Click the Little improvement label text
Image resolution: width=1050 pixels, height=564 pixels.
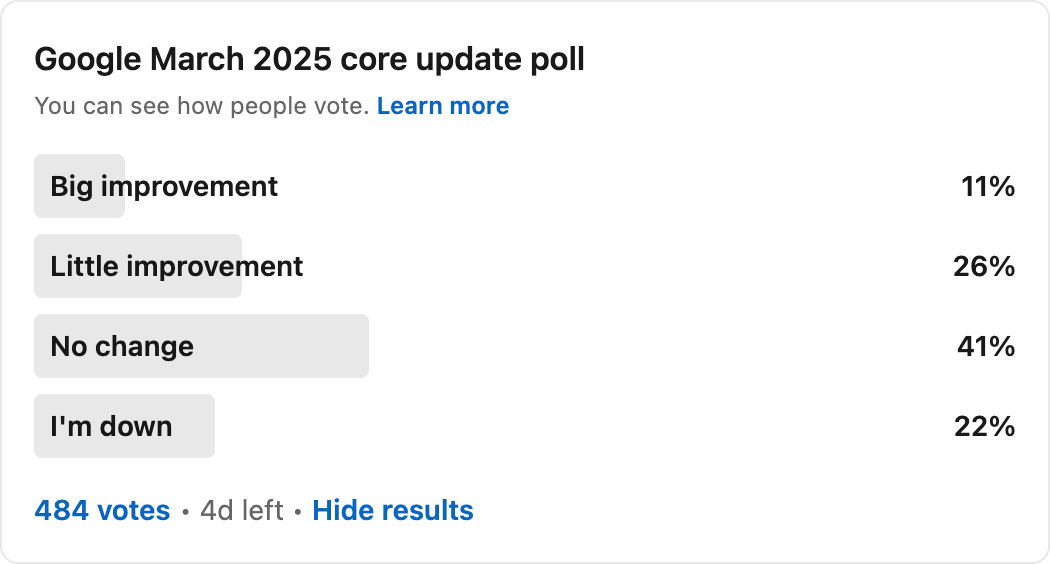tap(177, 267)
